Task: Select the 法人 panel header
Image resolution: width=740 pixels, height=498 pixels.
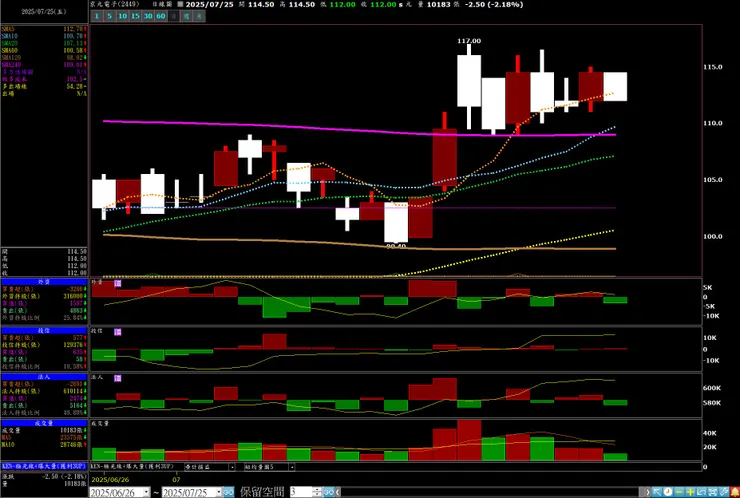Action: click(x=44, y=377)
